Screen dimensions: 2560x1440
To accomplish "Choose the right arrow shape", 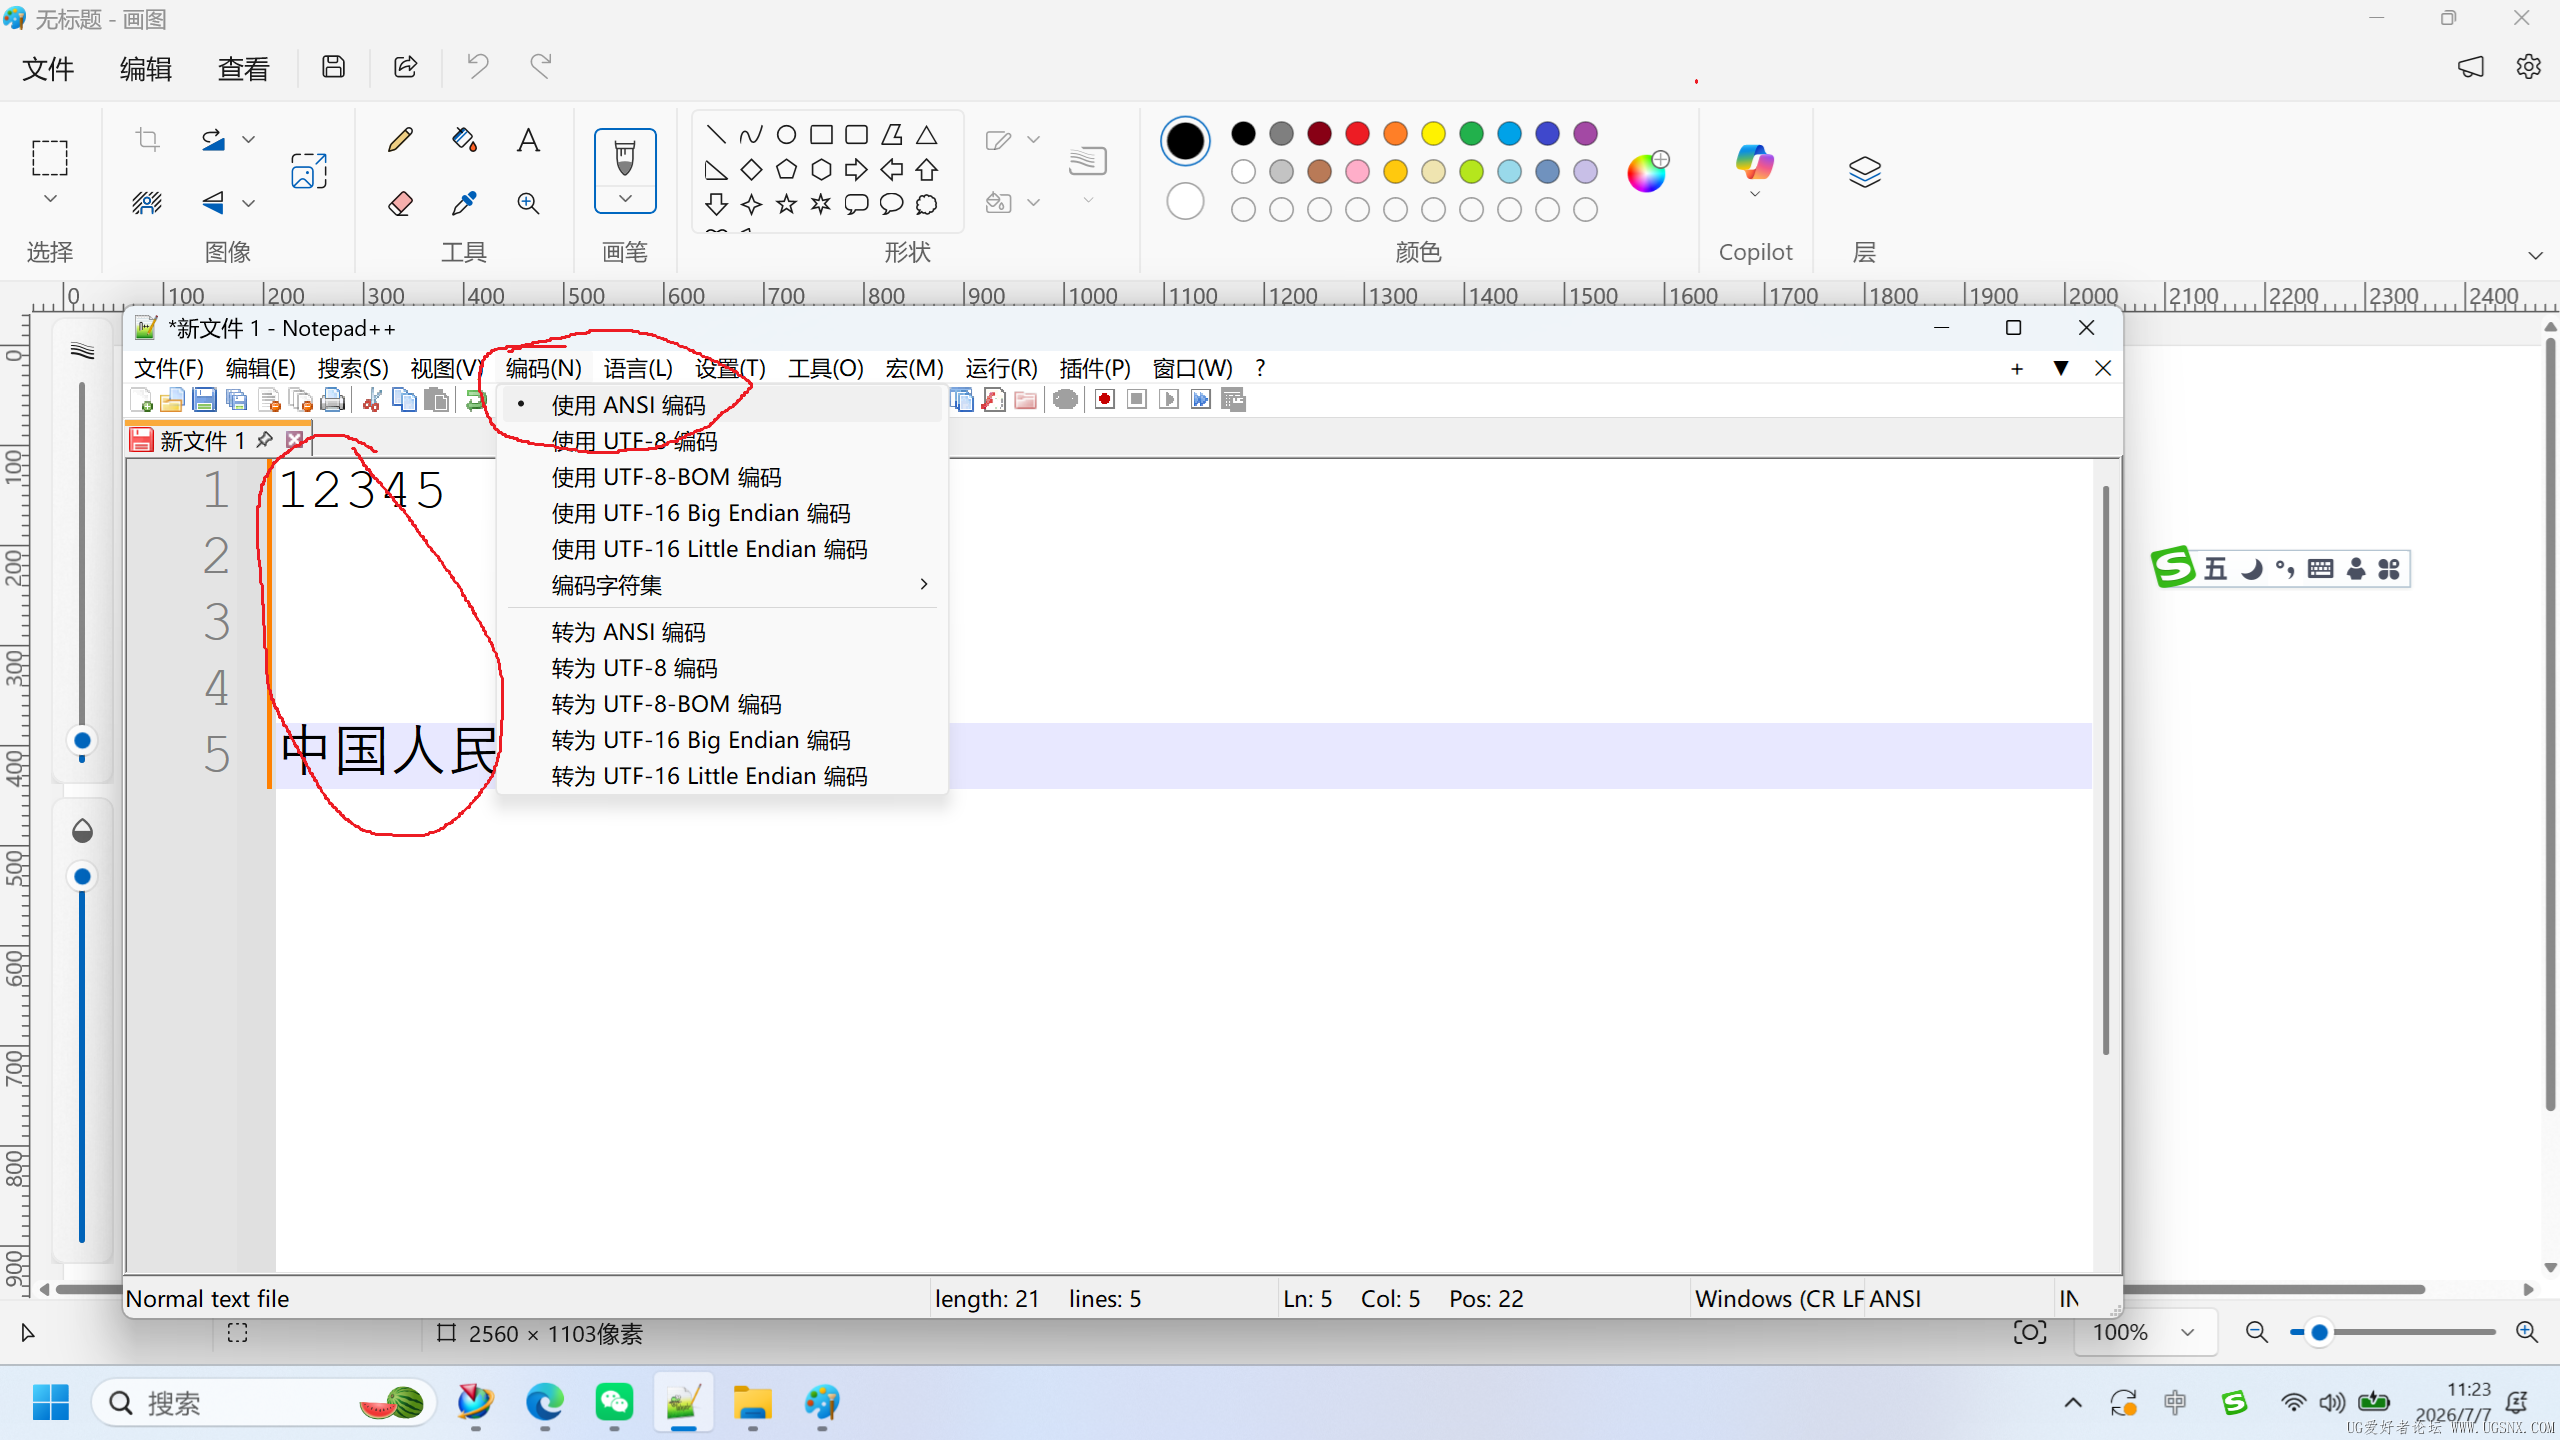I will coord(856,169).
